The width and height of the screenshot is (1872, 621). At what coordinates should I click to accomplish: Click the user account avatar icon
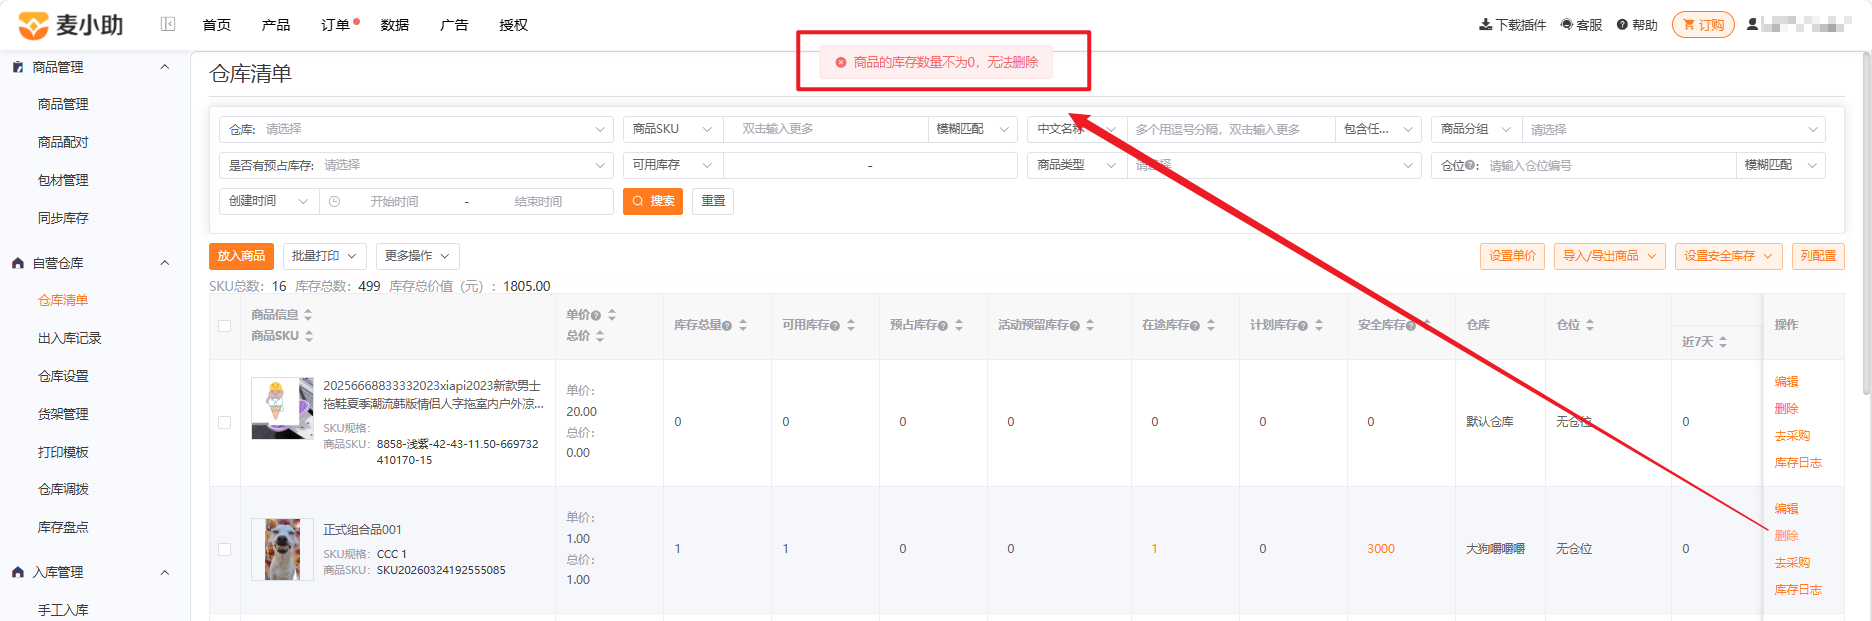[x=1752, y=24]
